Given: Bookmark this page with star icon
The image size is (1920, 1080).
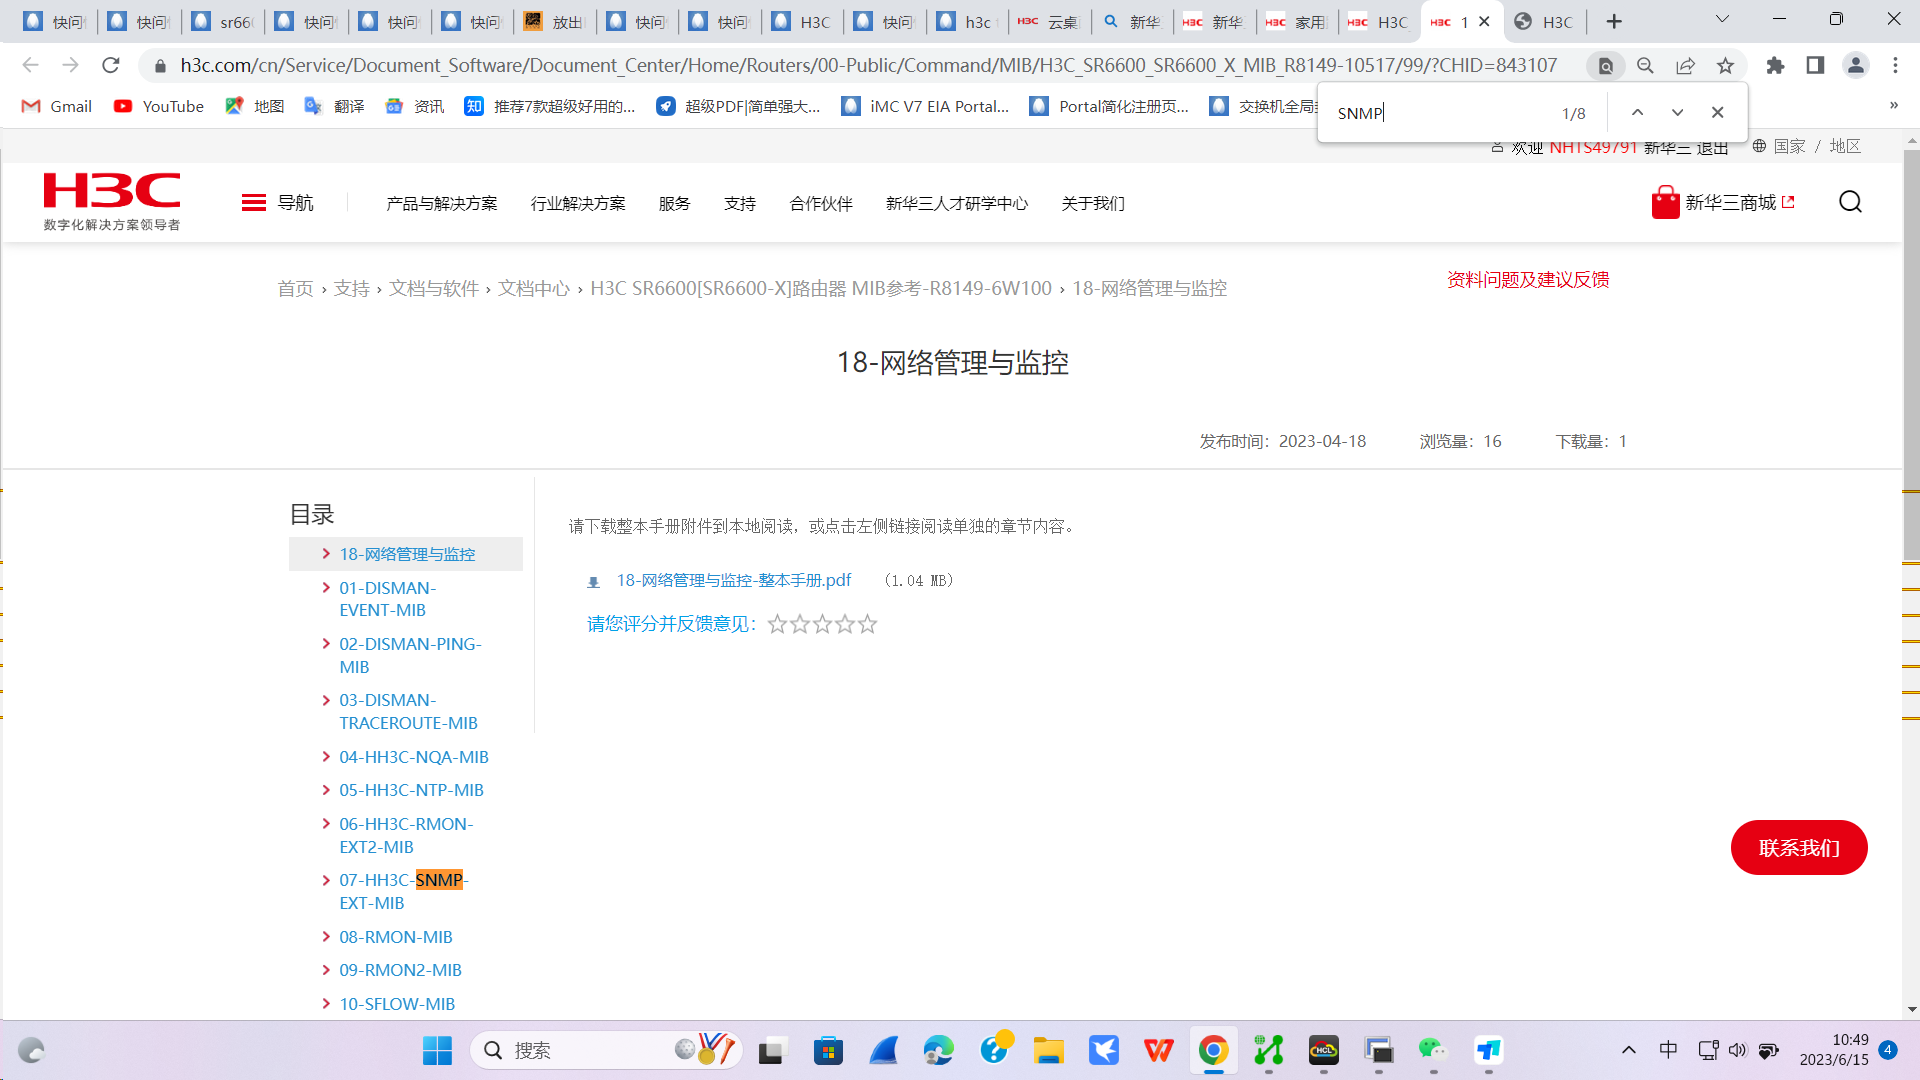Looking at the screenshot, I should pos(1725,66).
